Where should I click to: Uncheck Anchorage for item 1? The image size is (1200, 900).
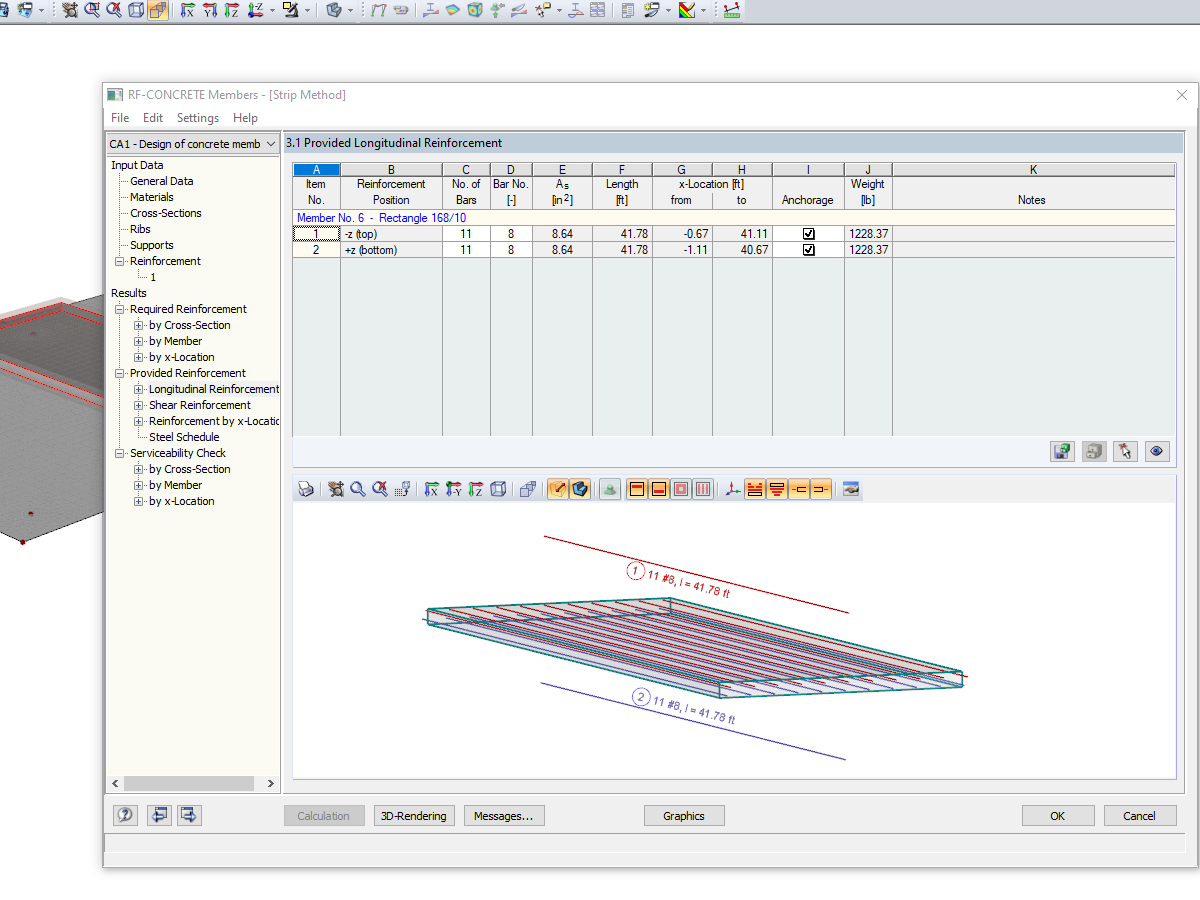808,232
